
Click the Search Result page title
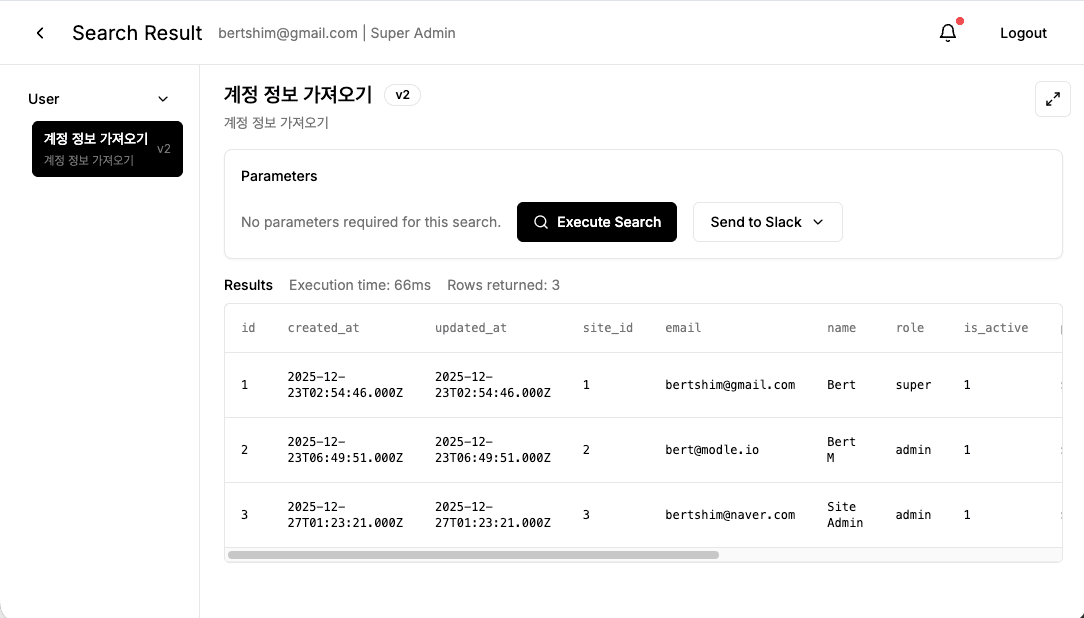(137, 33)
